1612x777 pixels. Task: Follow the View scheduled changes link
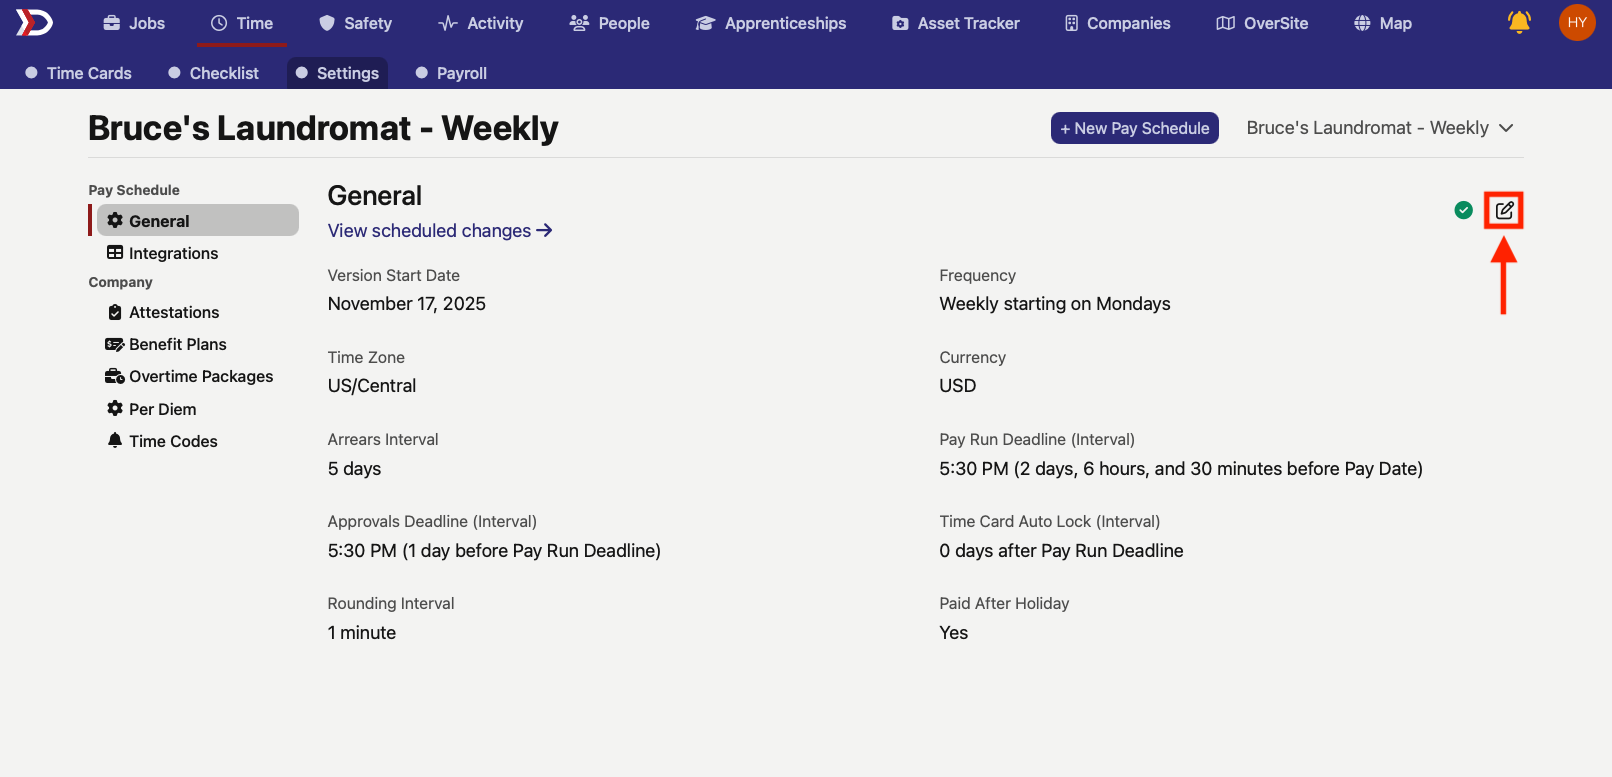[440, 231]
